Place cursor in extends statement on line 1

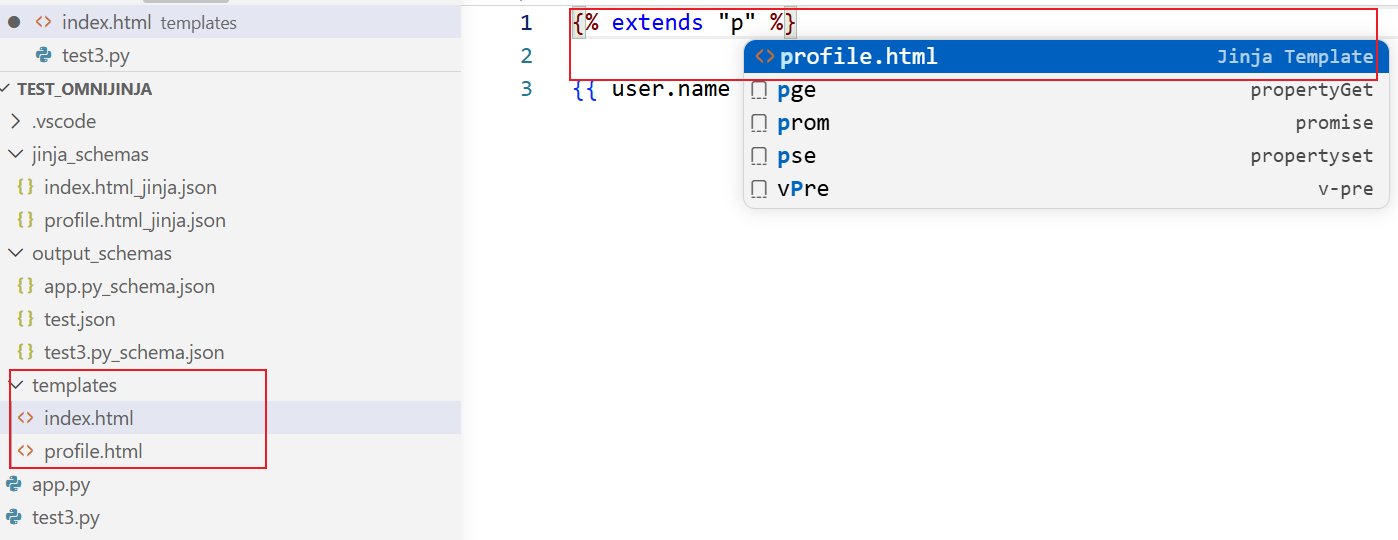click(x=684, y=23)
